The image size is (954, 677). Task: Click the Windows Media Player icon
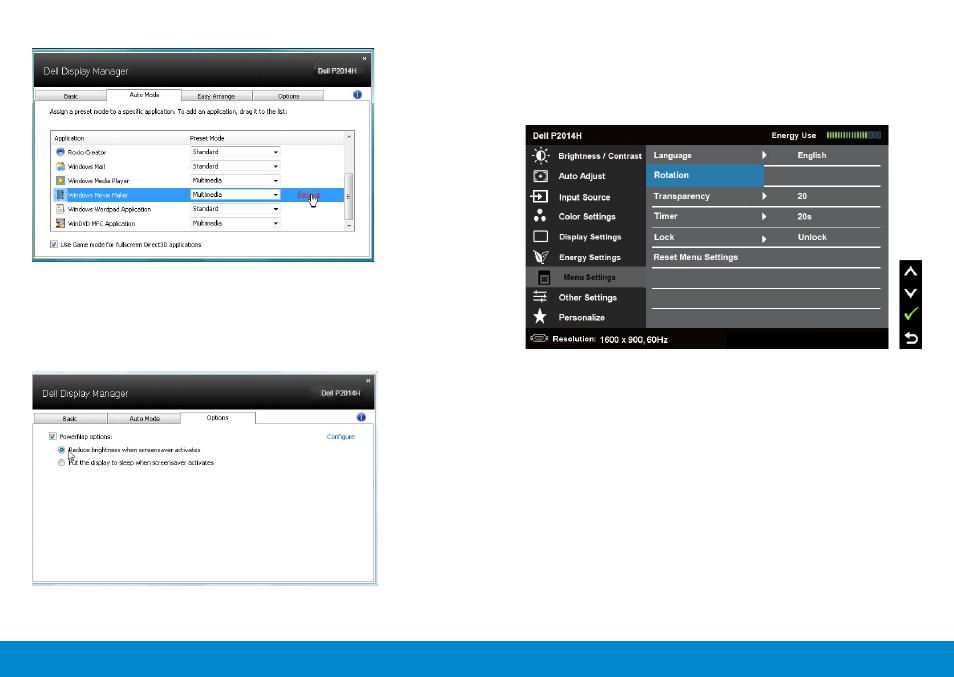60,181
